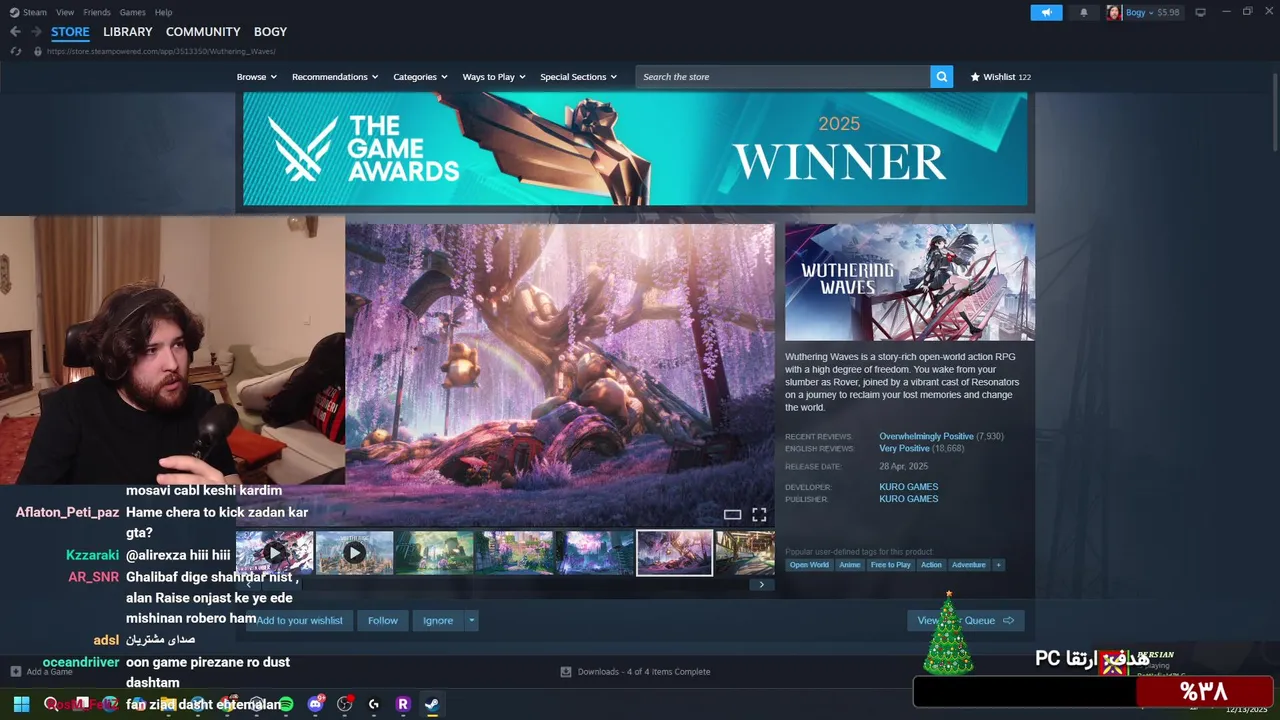Click the Downloads tray icon
1280x720 pixels.
coord(566,671)
